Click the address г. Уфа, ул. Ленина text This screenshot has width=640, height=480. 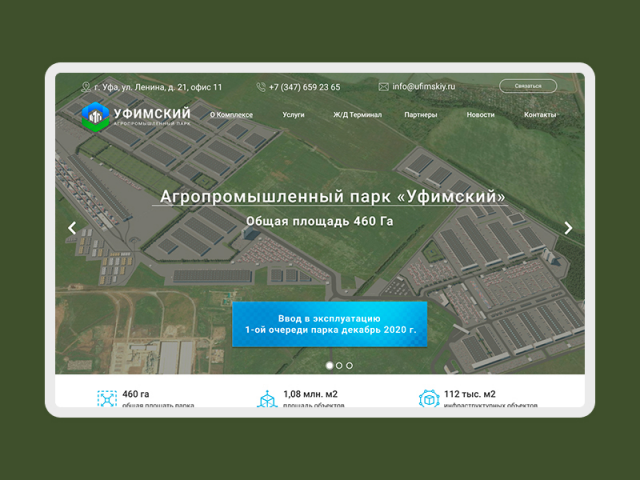[158, 87]
